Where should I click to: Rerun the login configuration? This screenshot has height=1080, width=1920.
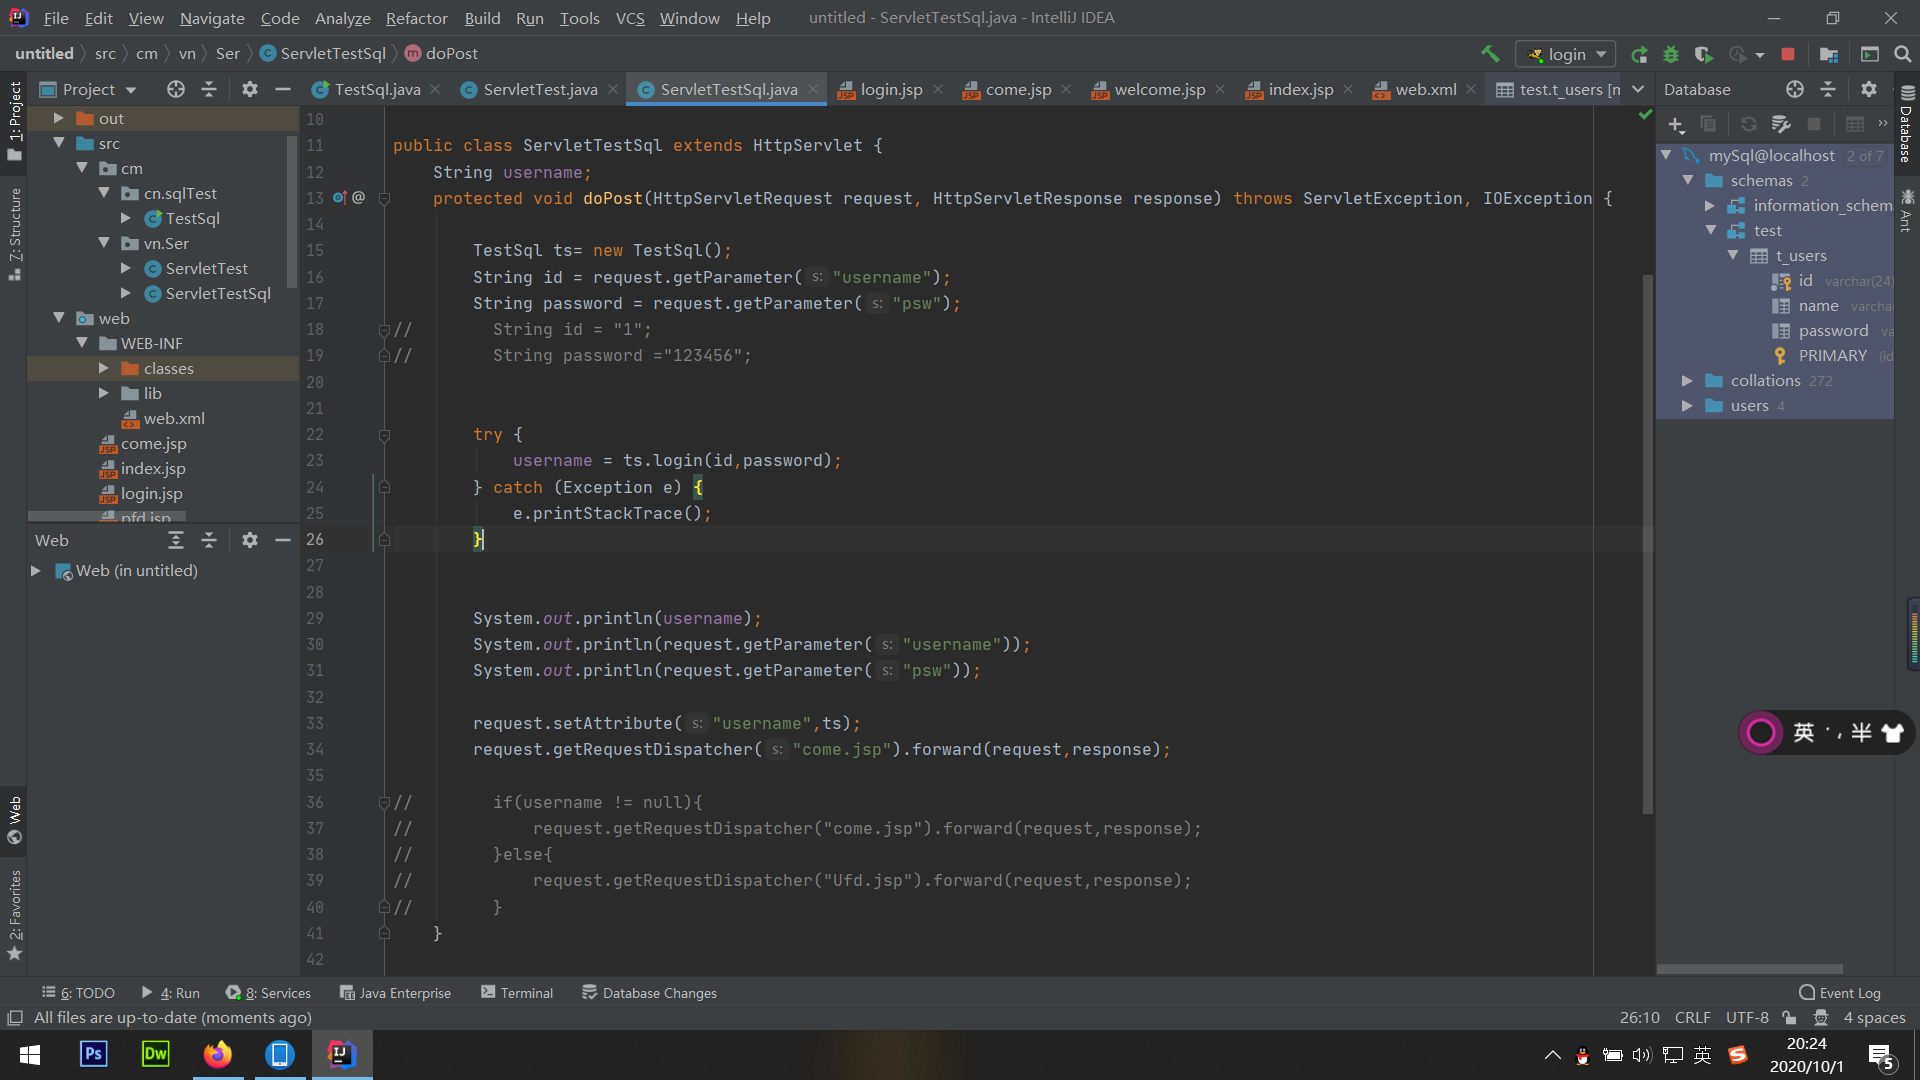[x=1639, y=54]
